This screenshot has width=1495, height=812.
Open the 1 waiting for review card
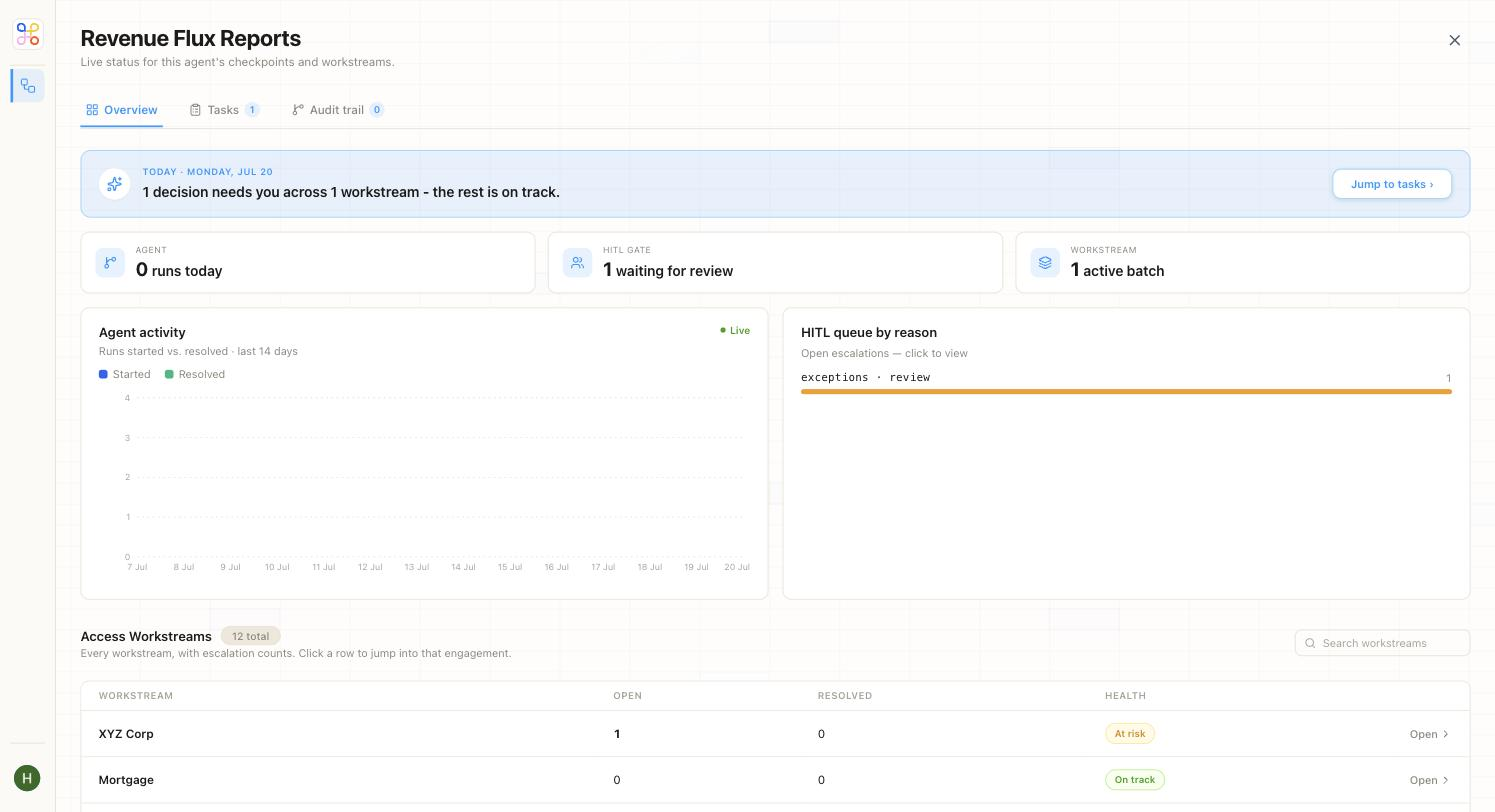pos(775,263)
